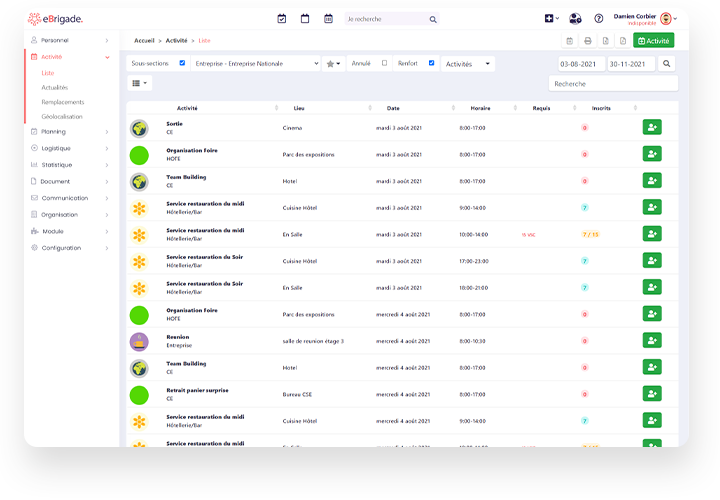Run the date range search magnifier button
The width and height of the screenshot is (720, 500).
coord(666,64)
